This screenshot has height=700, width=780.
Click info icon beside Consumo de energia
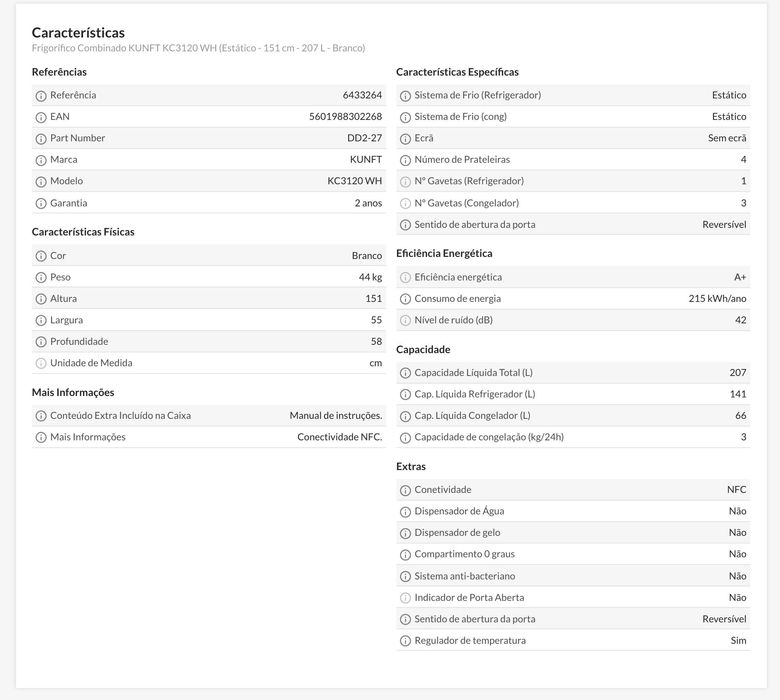click(405, 299)
